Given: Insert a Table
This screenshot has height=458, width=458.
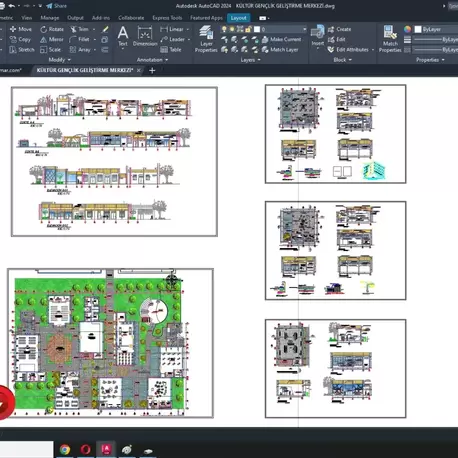Looking at the screenshot, I should click(171, 50).
